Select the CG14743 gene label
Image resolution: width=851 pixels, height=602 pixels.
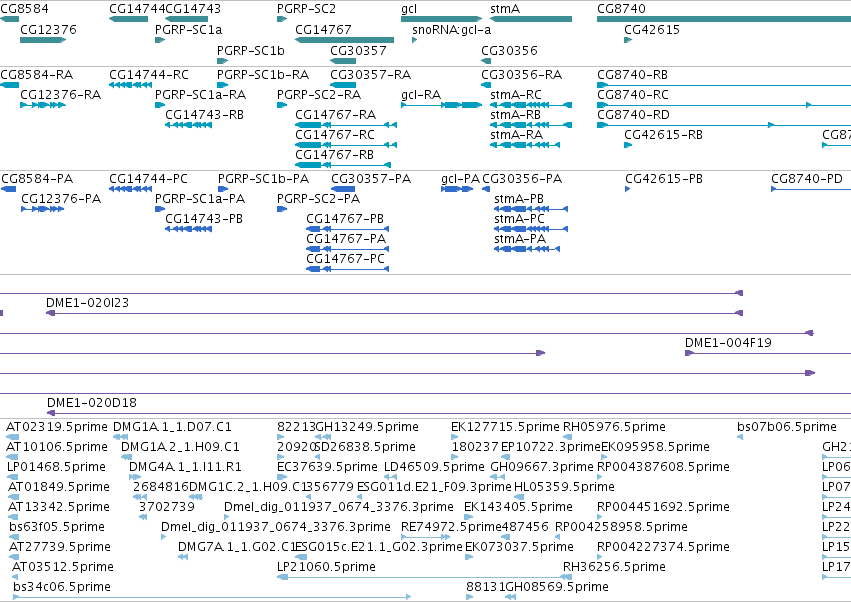coord(193,9)
